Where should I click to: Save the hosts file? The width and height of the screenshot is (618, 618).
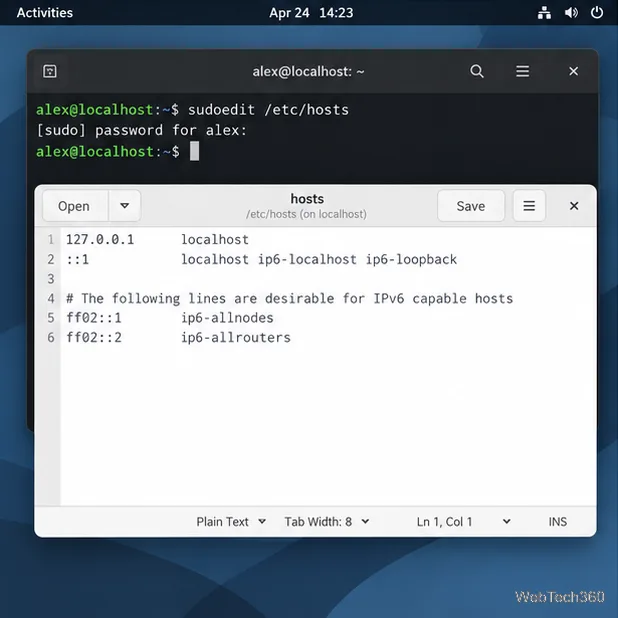point(471,206)
